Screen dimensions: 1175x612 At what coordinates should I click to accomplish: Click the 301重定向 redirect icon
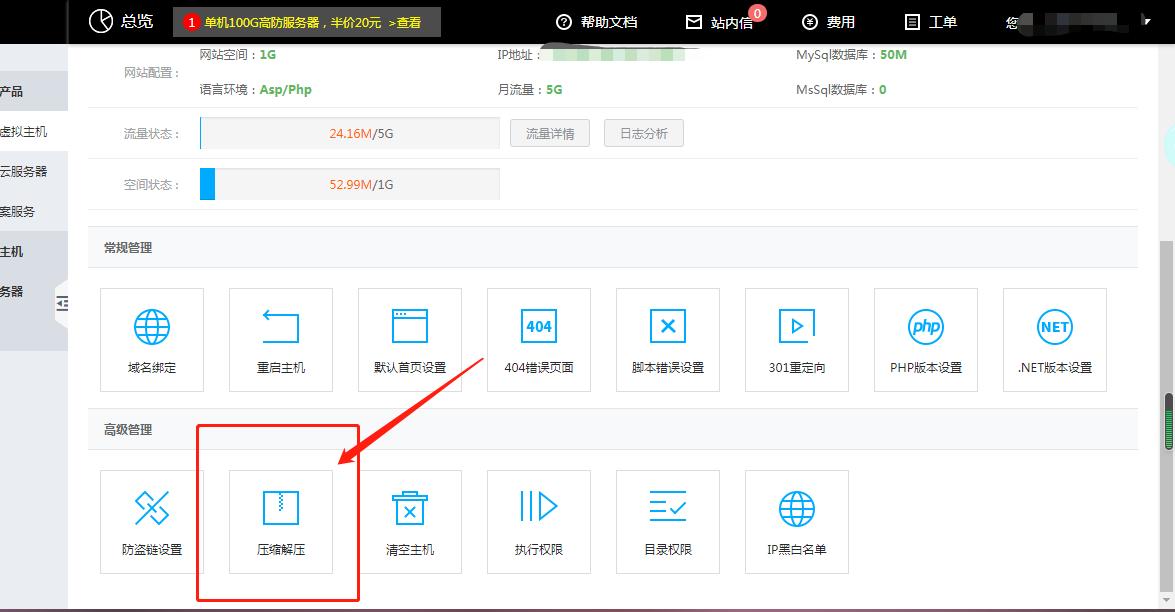point(796,338)
